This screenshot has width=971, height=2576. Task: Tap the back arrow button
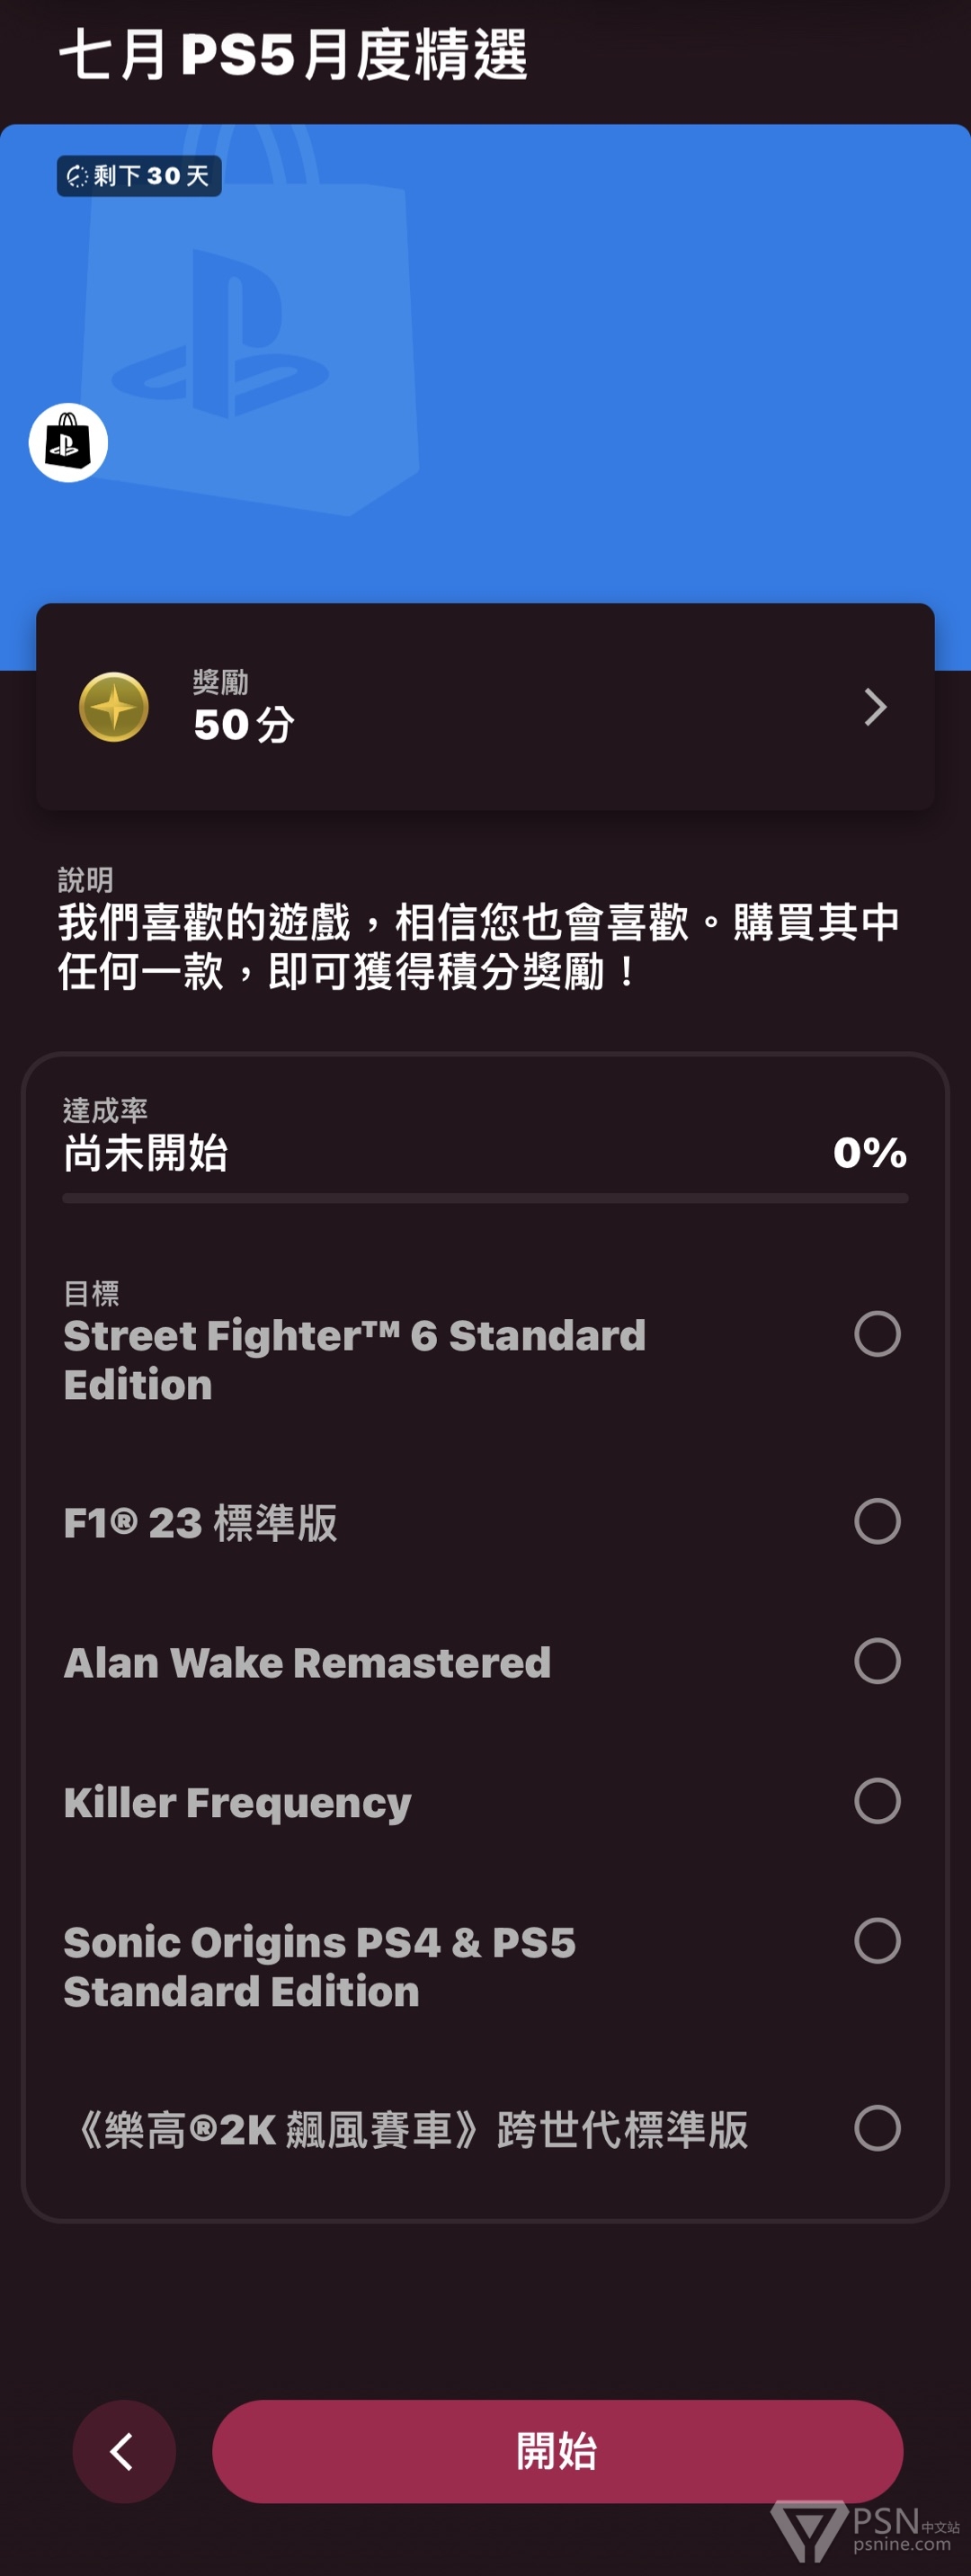124,2451
